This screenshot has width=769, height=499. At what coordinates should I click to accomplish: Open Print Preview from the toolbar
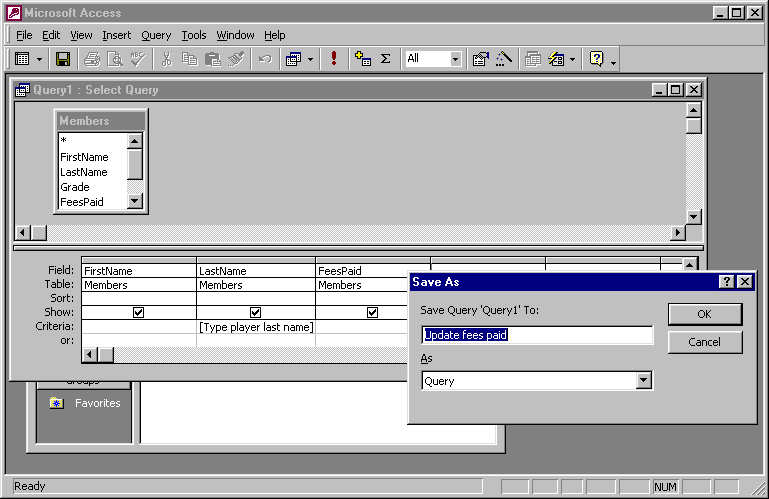point(115,59)
